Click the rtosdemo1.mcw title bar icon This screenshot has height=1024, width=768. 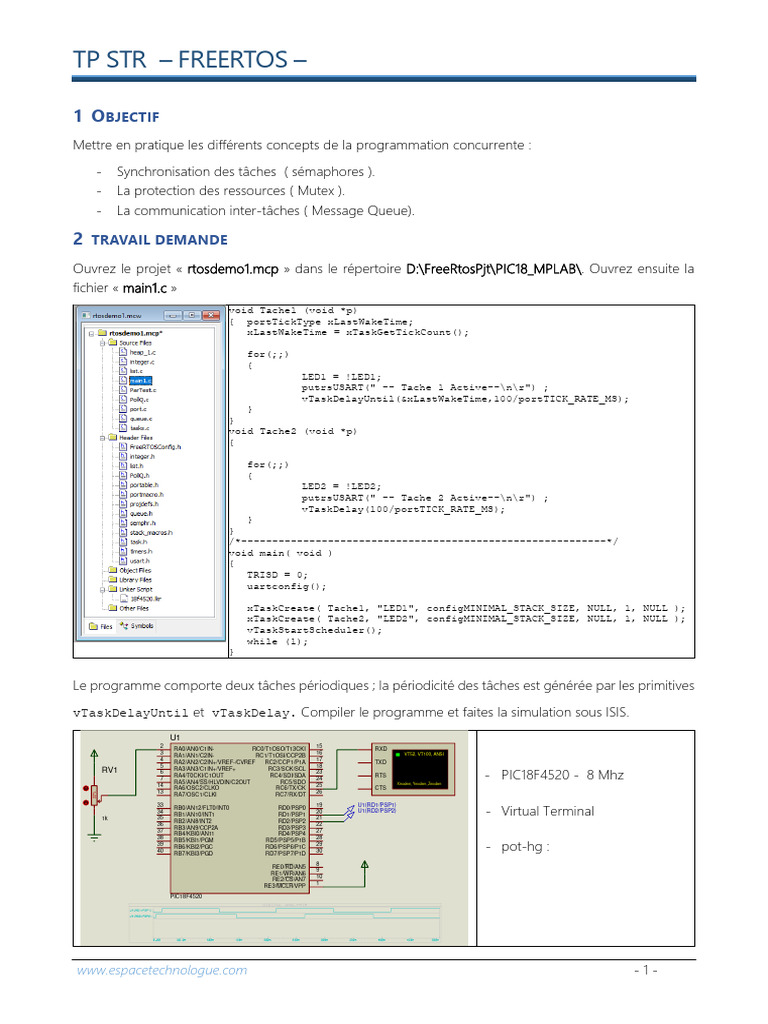point(86,315)
